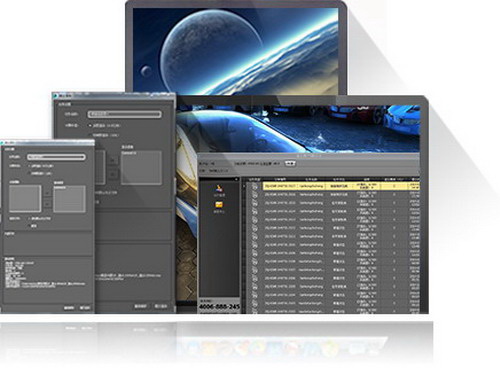Viewport: 500px width, 368px height.
Task: Click the upper arrow button in the back dialog
Action: click(x=113, y=161)
